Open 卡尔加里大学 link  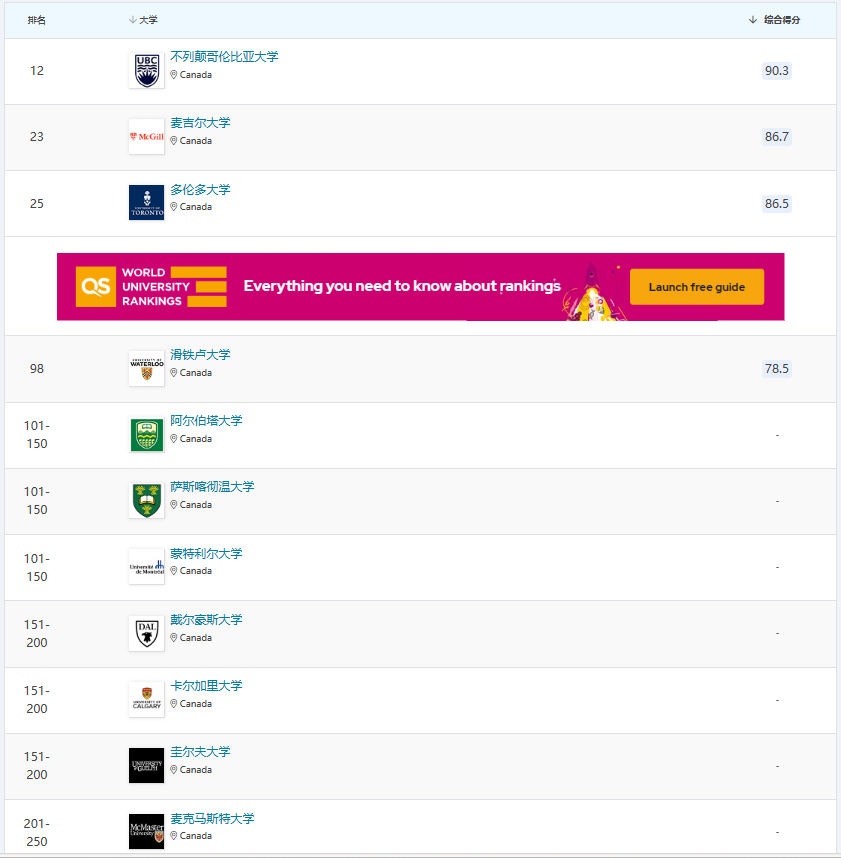click(206, 686)
